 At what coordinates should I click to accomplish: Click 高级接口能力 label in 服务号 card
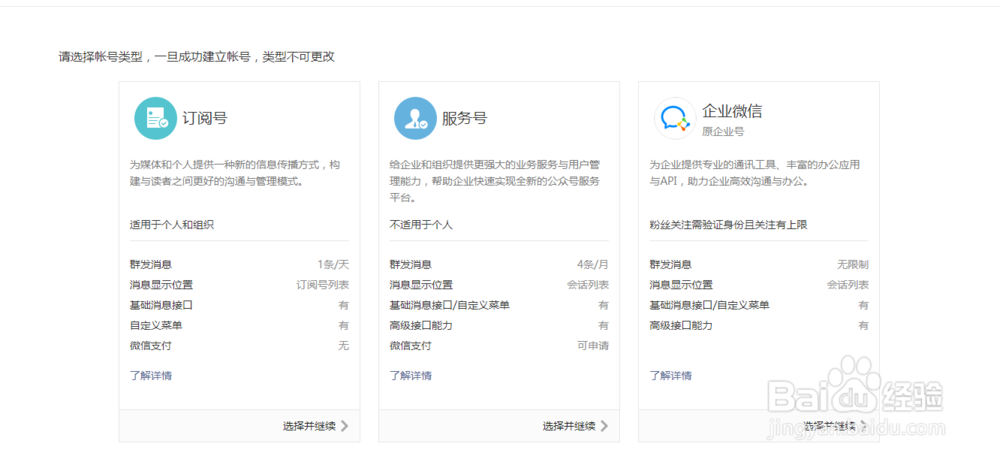coord(421,325)
